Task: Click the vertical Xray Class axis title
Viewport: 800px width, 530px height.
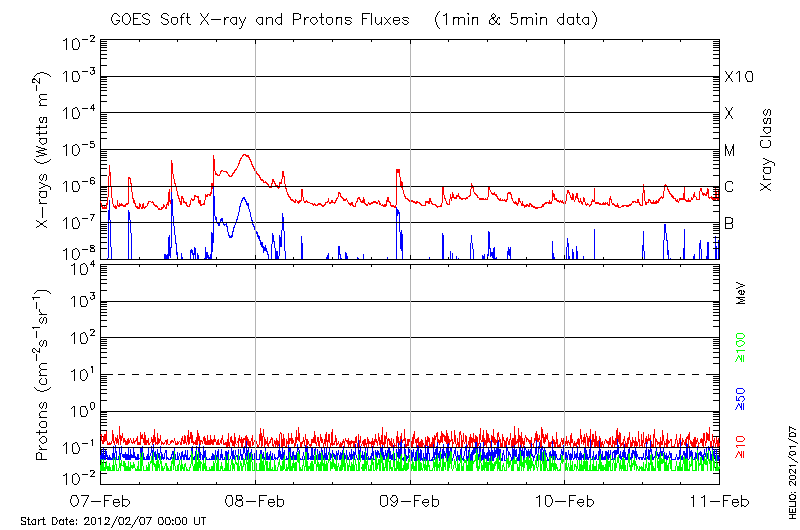Action: [x=767, y=150]
